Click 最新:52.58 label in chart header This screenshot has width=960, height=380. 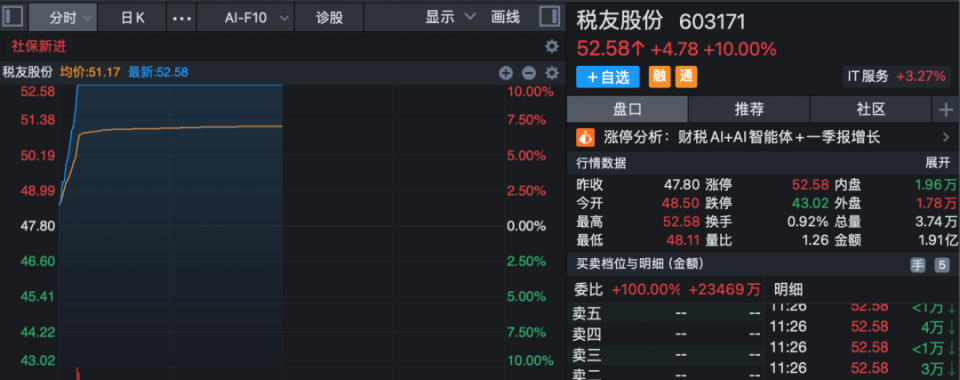pos(158,73)
